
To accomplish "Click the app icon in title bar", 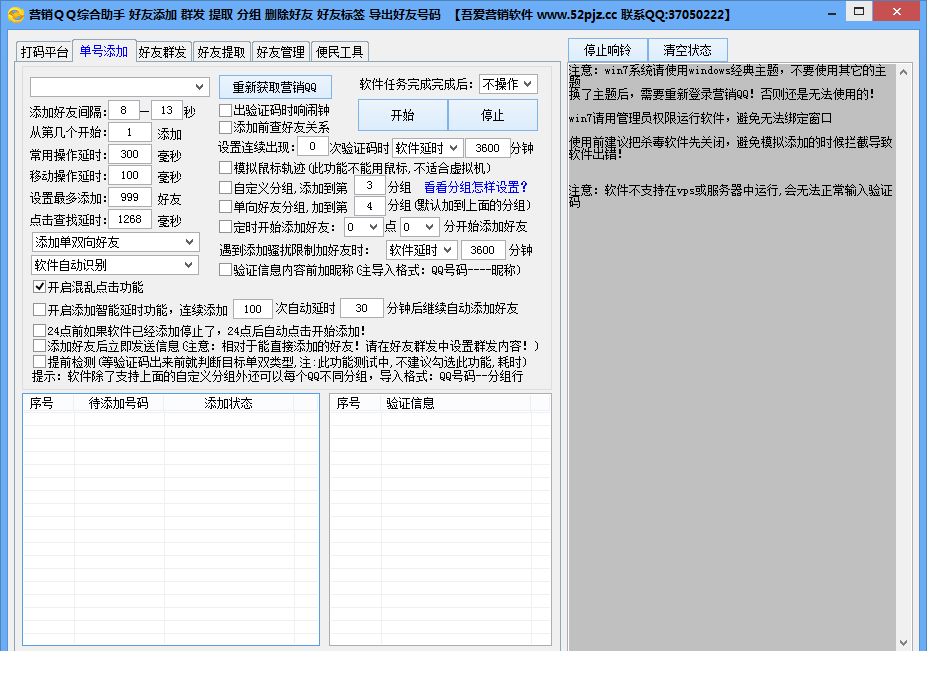I will [x=16, y=14].
